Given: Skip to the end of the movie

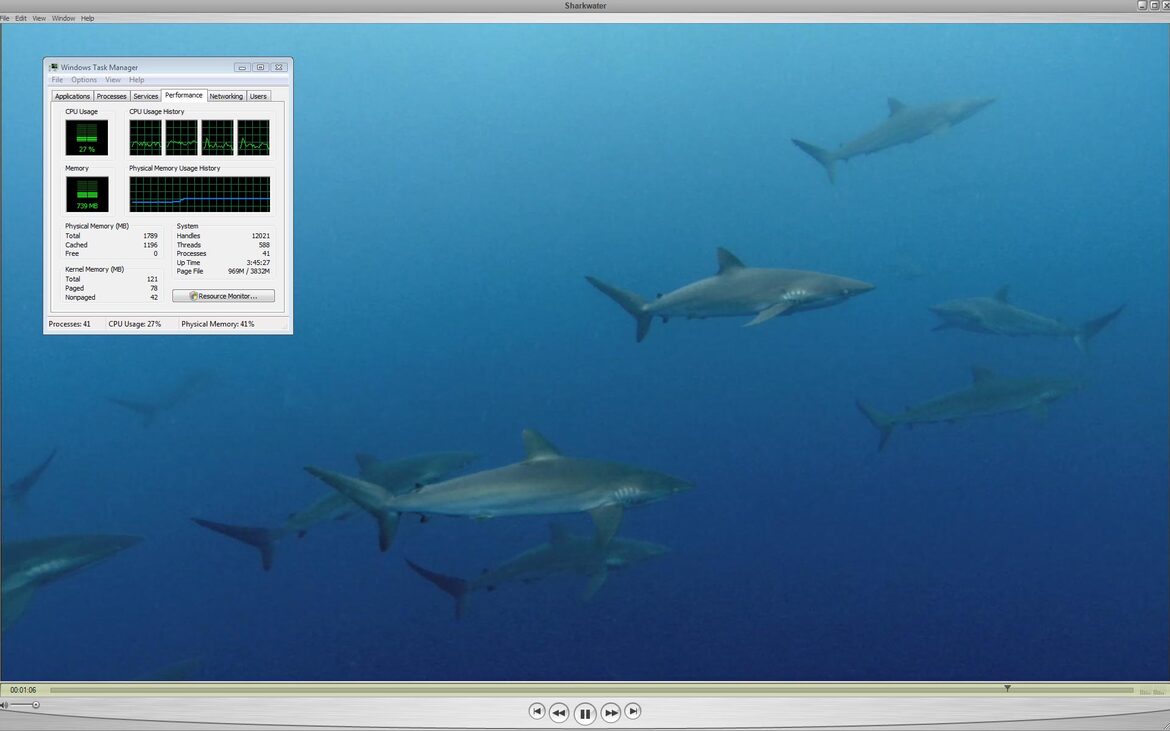Looking at the screenshot, I should point(633,712).
